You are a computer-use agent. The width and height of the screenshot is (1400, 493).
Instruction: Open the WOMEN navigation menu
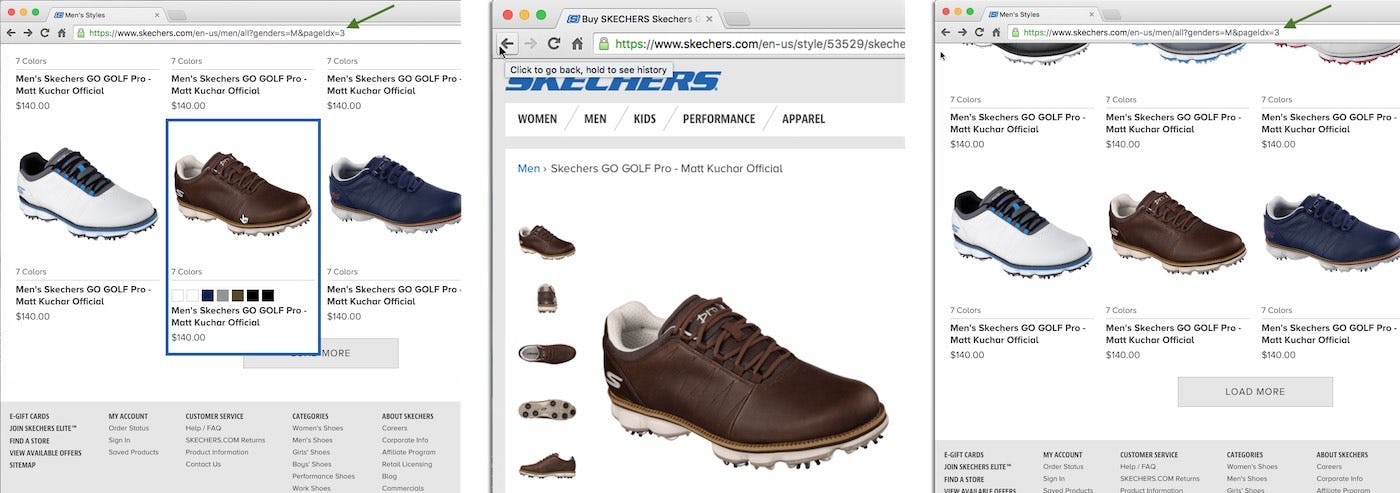point(537,119)
